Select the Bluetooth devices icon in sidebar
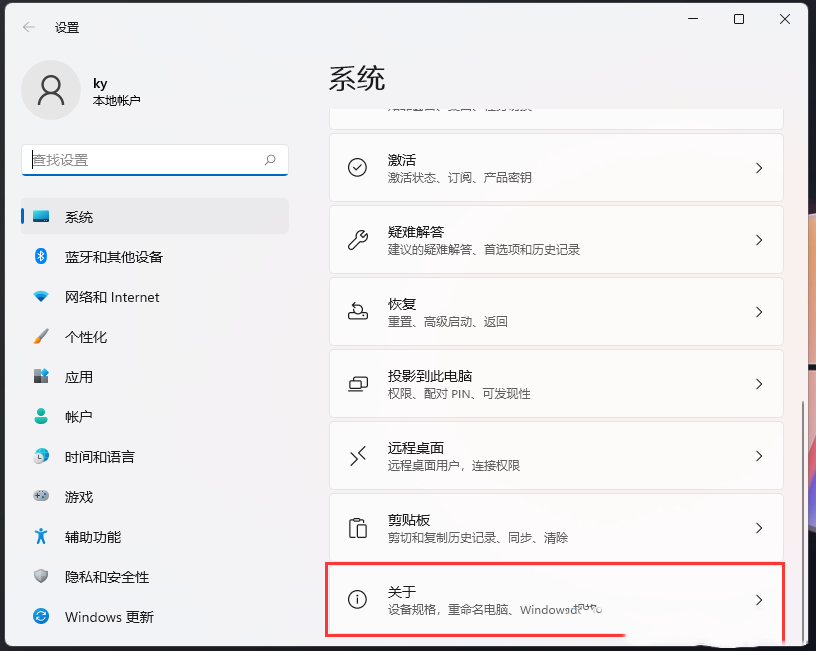The image size is (816, 651). [x=42, y=257]
